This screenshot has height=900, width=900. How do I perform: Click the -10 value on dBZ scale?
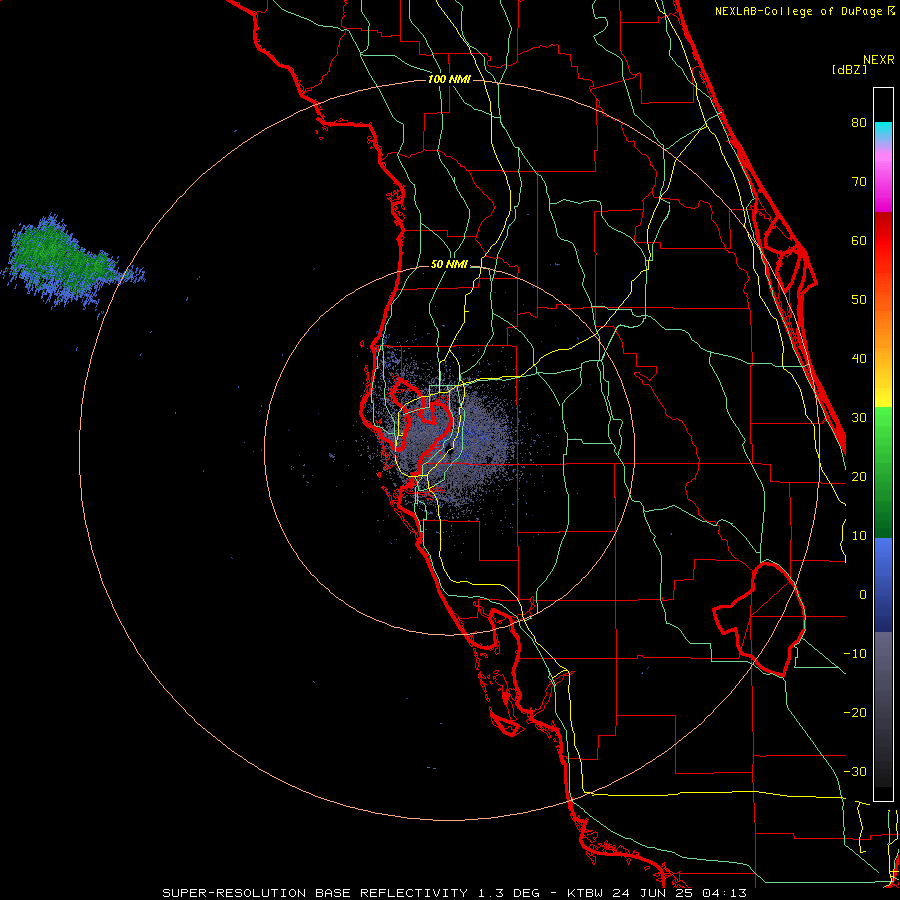coord(855,654)
